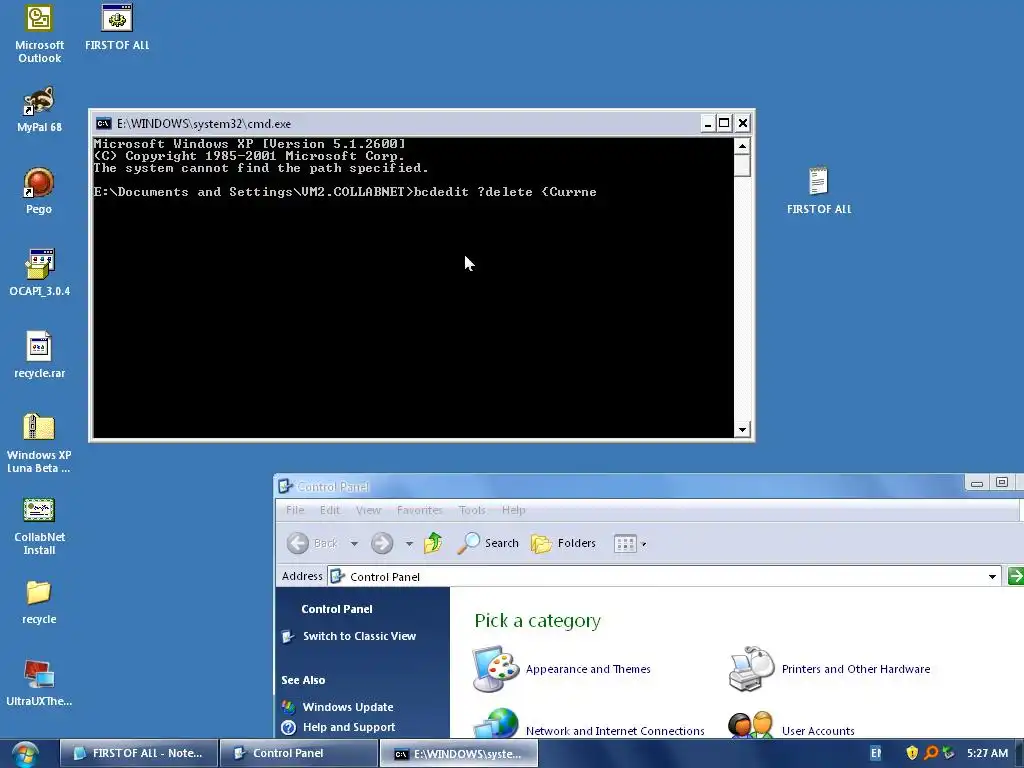Viewport: 1024px width, 768px height.
Task: Click Control Panel window title icon
Action: click(x=285, y=487)
